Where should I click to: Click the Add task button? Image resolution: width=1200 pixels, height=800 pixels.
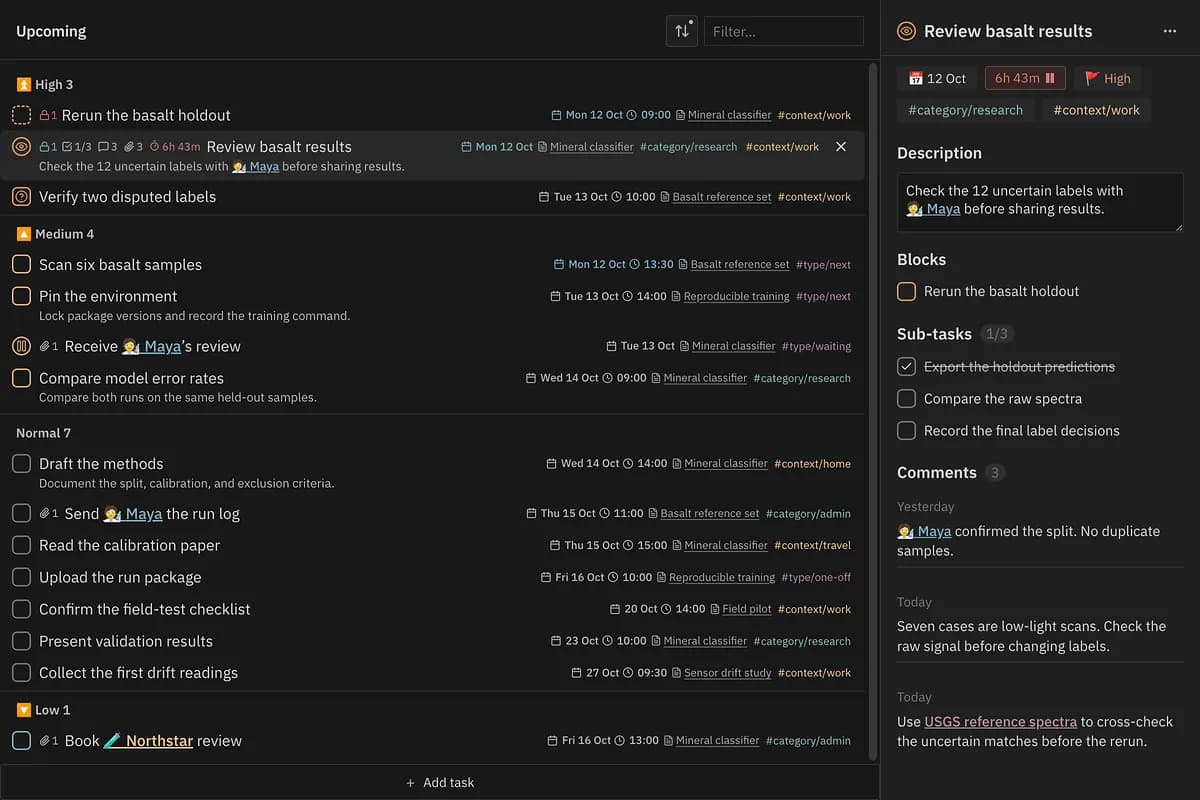[440, 783]
